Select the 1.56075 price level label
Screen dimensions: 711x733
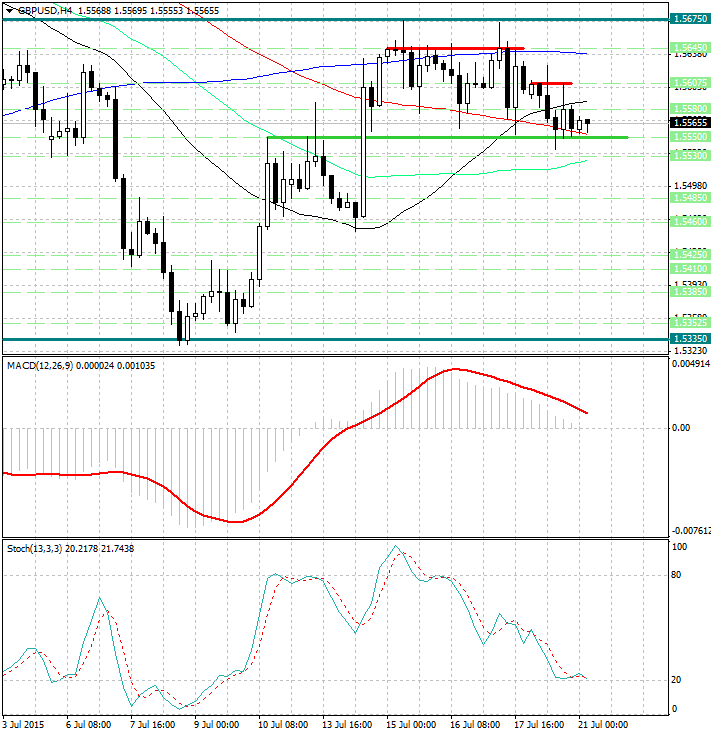[690, 83]
